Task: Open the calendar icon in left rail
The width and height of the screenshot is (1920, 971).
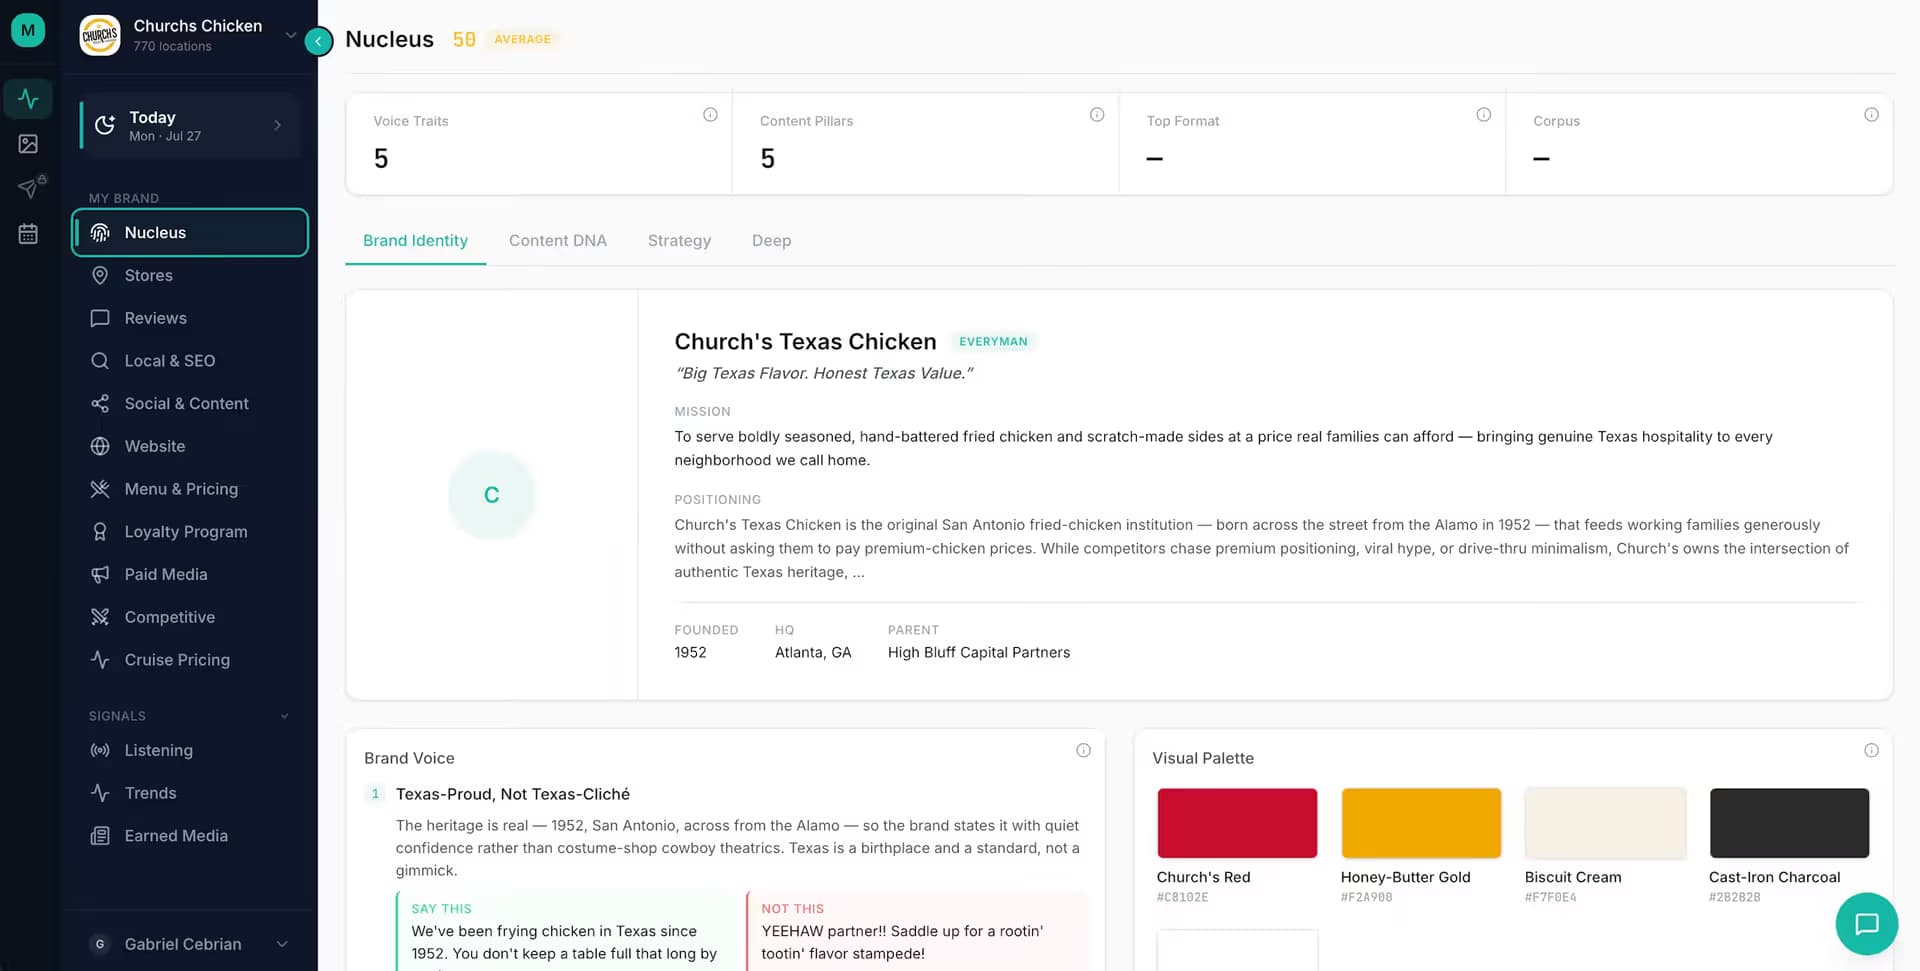Action: pyautogui.click(x=28, y=234)
